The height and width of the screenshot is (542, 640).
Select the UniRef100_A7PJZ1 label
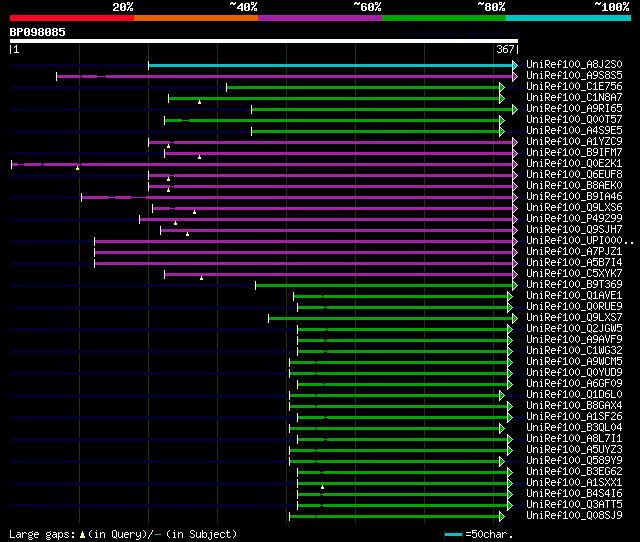tap(574, 252)
